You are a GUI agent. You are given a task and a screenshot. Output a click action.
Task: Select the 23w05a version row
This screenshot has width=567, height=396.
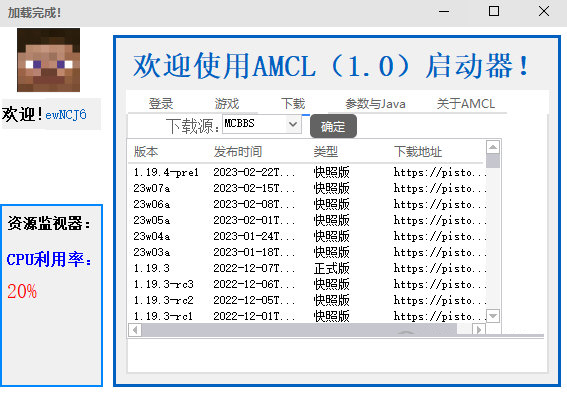pyautogui.click(x=307, y=220)
